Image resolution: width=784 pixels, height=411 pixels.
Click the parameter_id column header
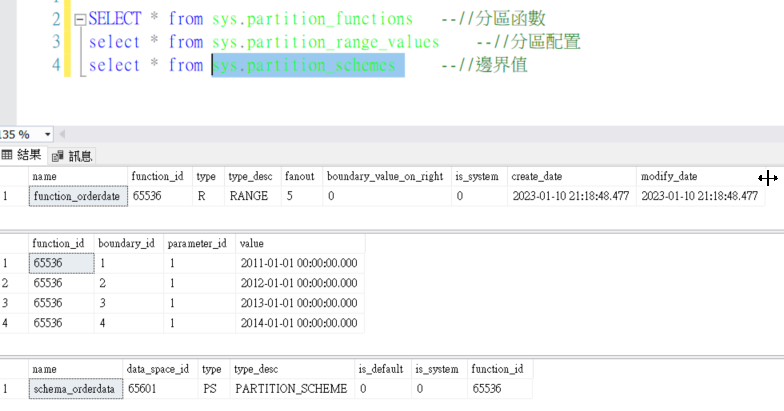tap(199, 244)
